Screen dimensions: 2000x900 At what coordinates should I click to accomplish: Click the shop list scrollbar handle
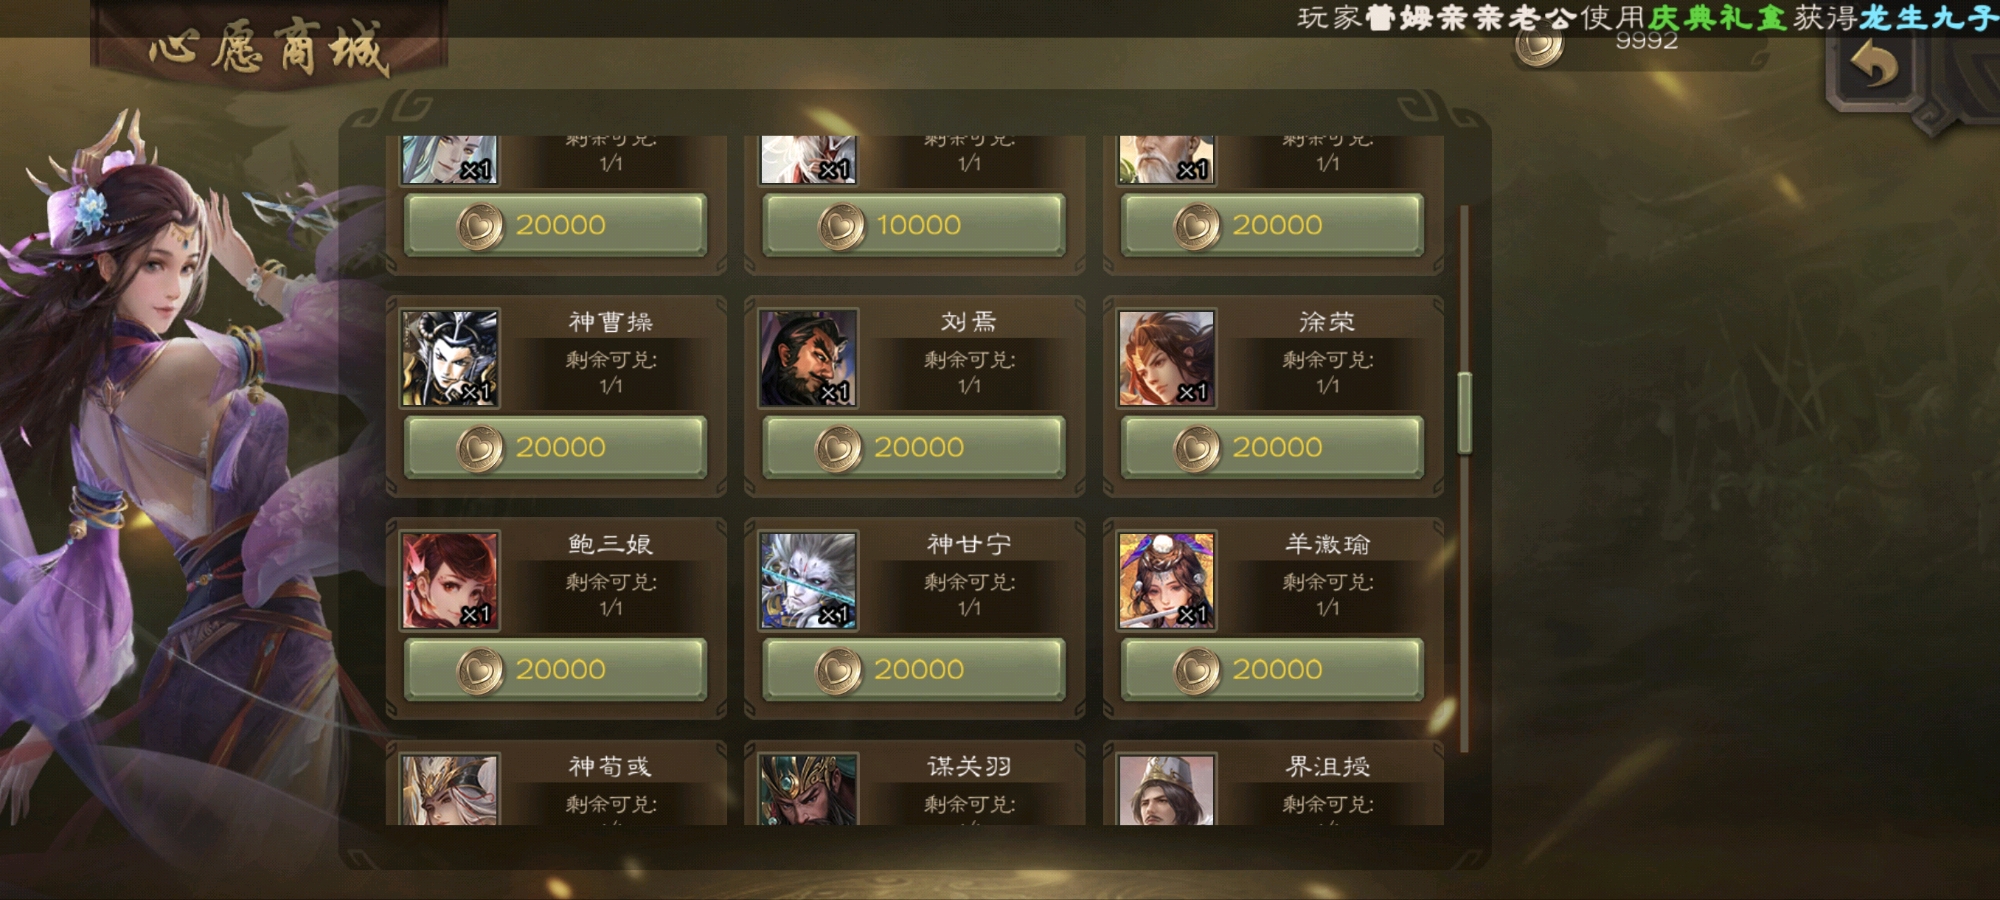[x=1465, y=412]
